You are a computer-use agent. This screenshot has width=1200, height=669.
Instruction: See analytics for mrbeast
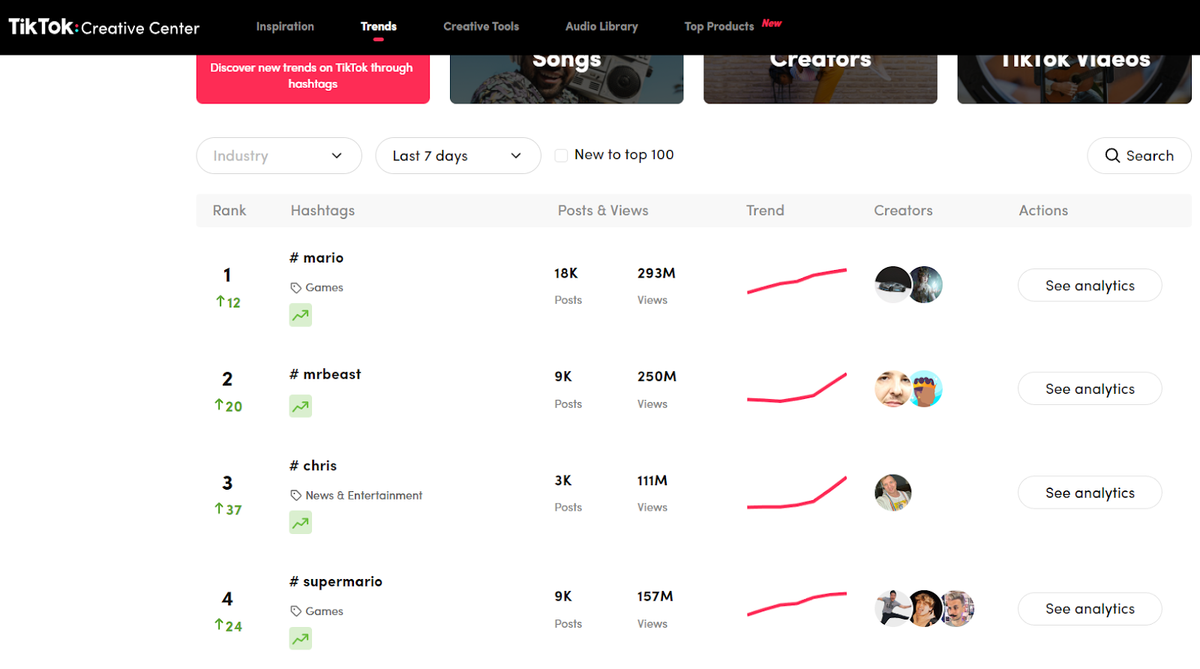[x=1090, y=389]
